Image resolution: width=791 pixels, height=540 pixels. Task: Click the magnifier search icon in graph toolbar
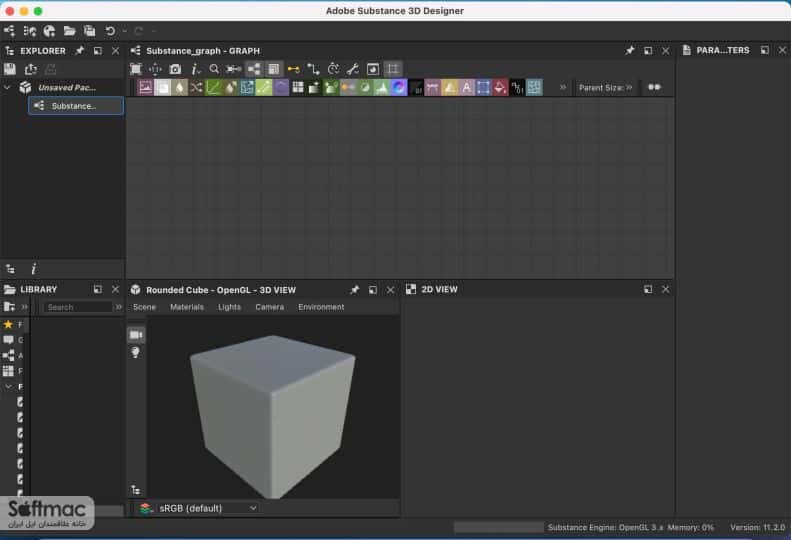tap(214, 69)
